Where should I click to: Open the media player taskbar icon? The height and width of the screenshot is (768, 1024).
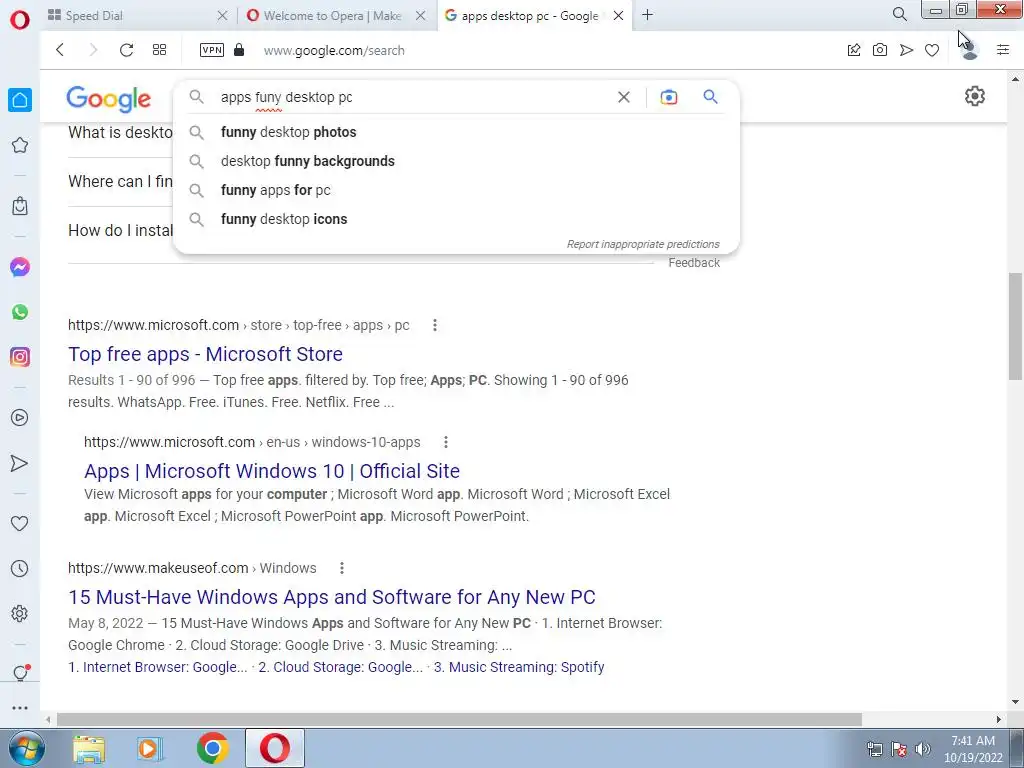point(150,748)
